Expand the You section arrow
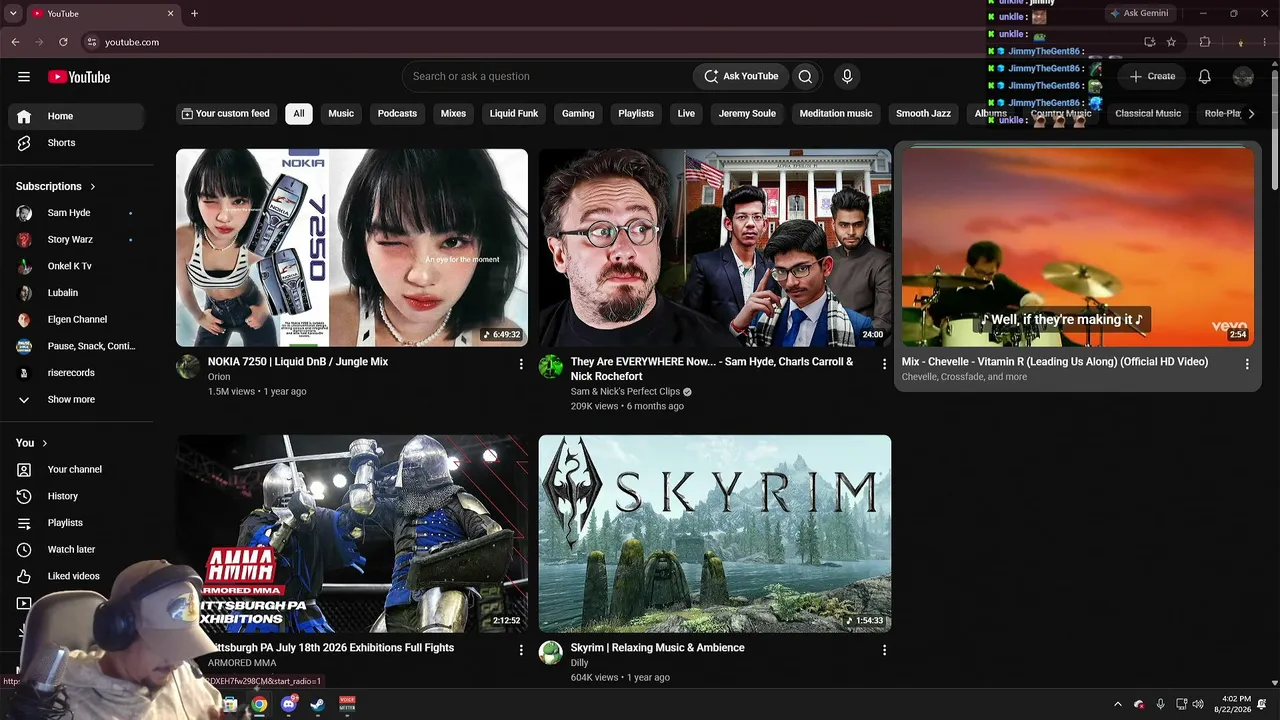Screen dimensions: 1280x720 (44, 443)
